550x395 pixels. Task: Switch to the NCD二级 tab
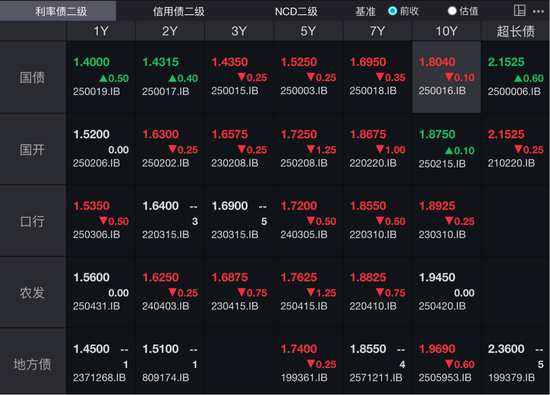pyautogui.click(x=296, y=11)
